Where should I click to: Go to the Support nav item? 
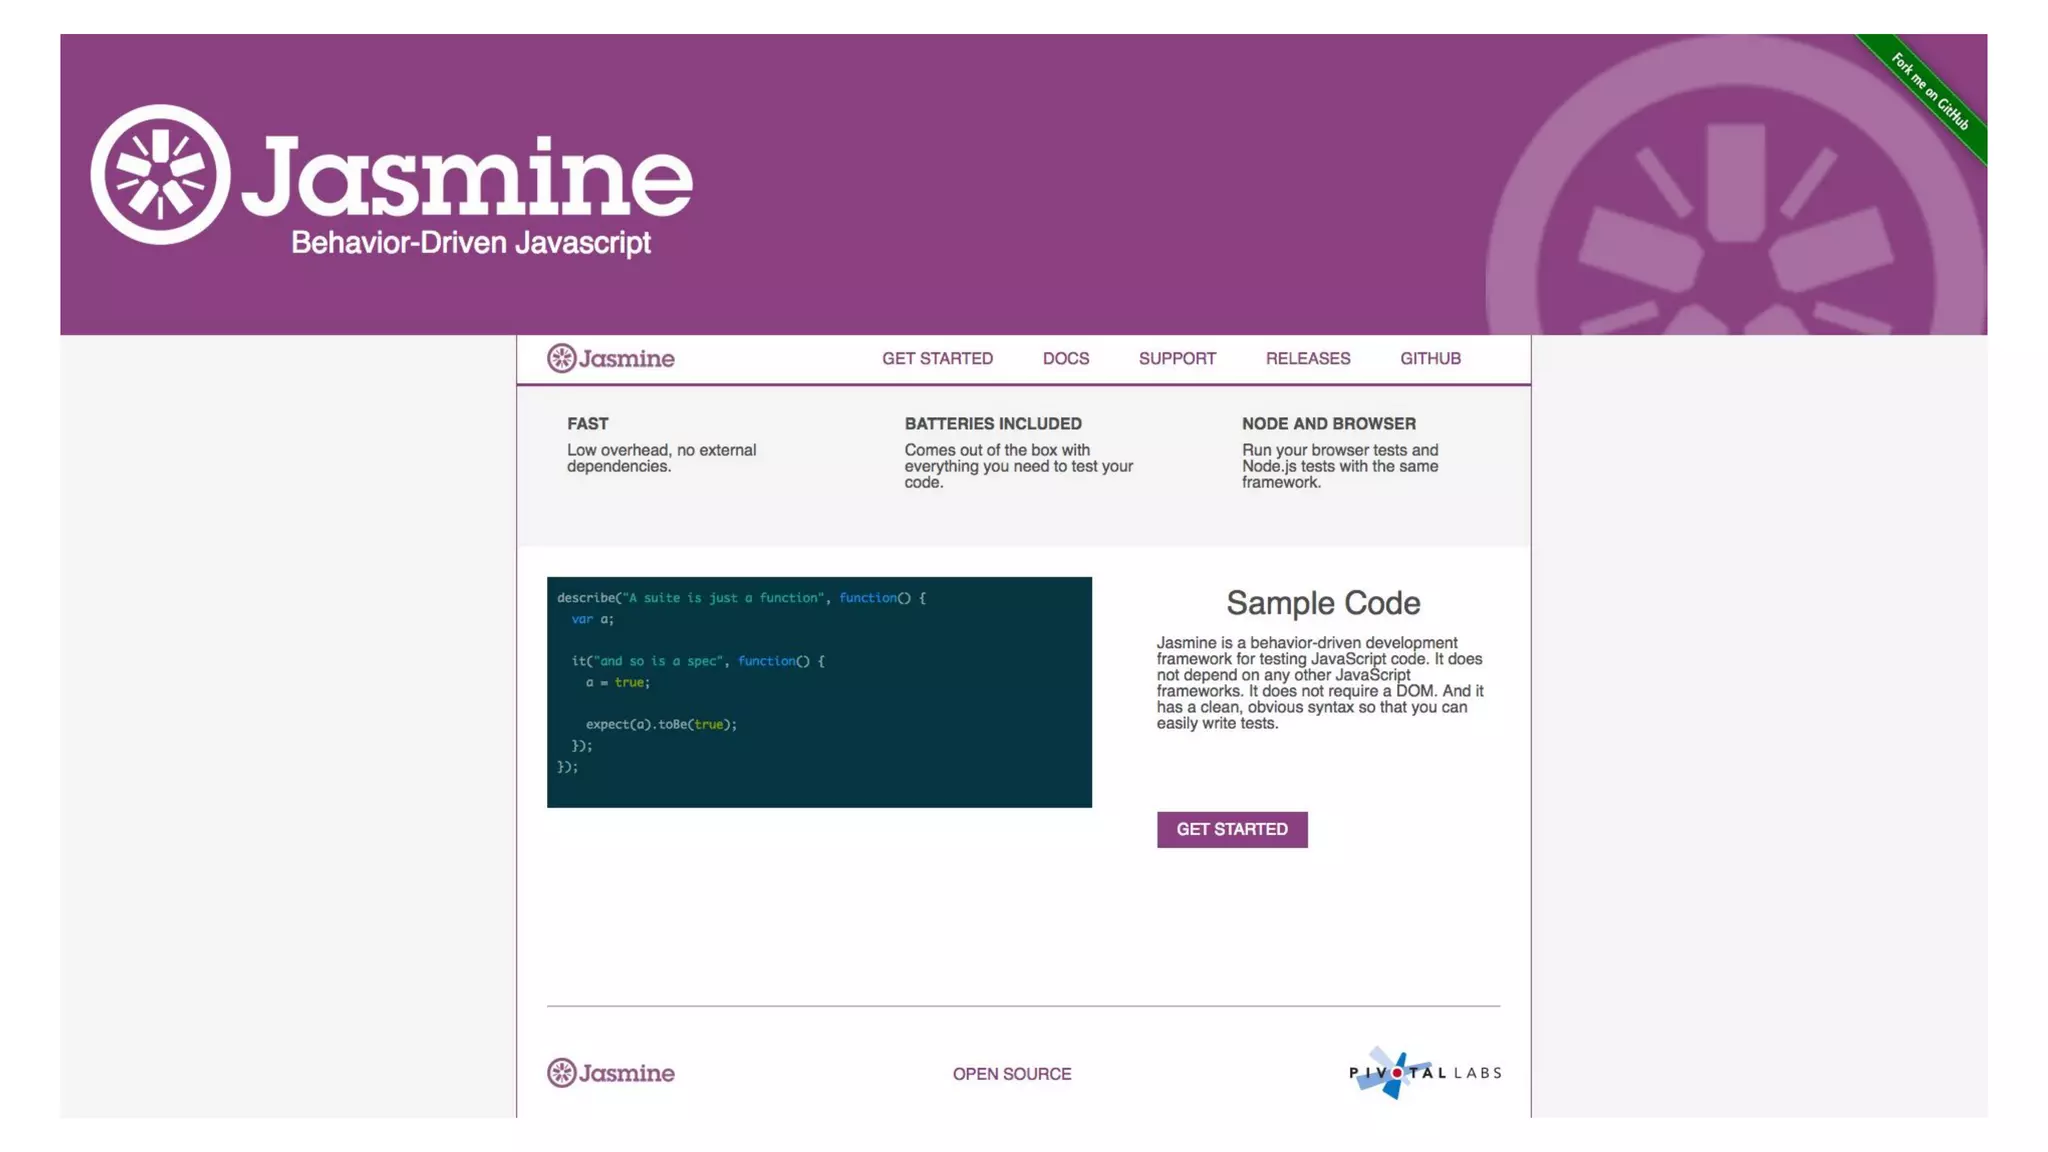[1177, 359]
